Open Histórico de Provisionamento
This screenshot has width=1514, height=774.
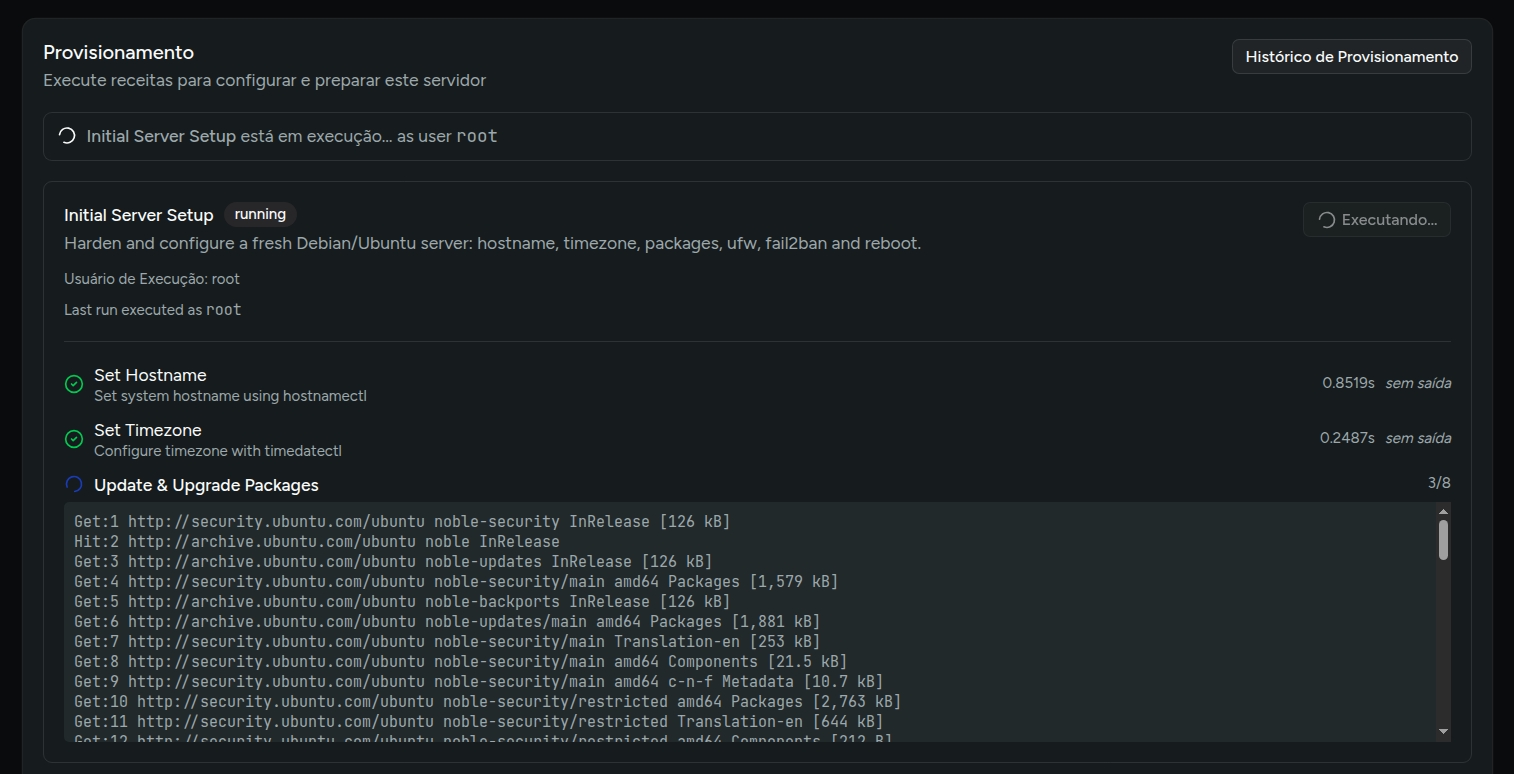(x=1351, y=57)
